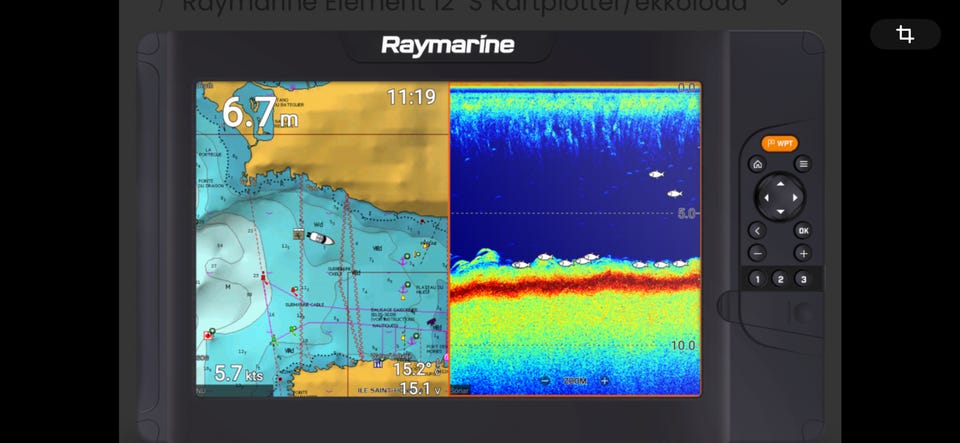This screenshot has height=443, width=960.
Task: Click the Raymarine logo on the bezel
Action: pyautogui.click(x=448, y=45)
